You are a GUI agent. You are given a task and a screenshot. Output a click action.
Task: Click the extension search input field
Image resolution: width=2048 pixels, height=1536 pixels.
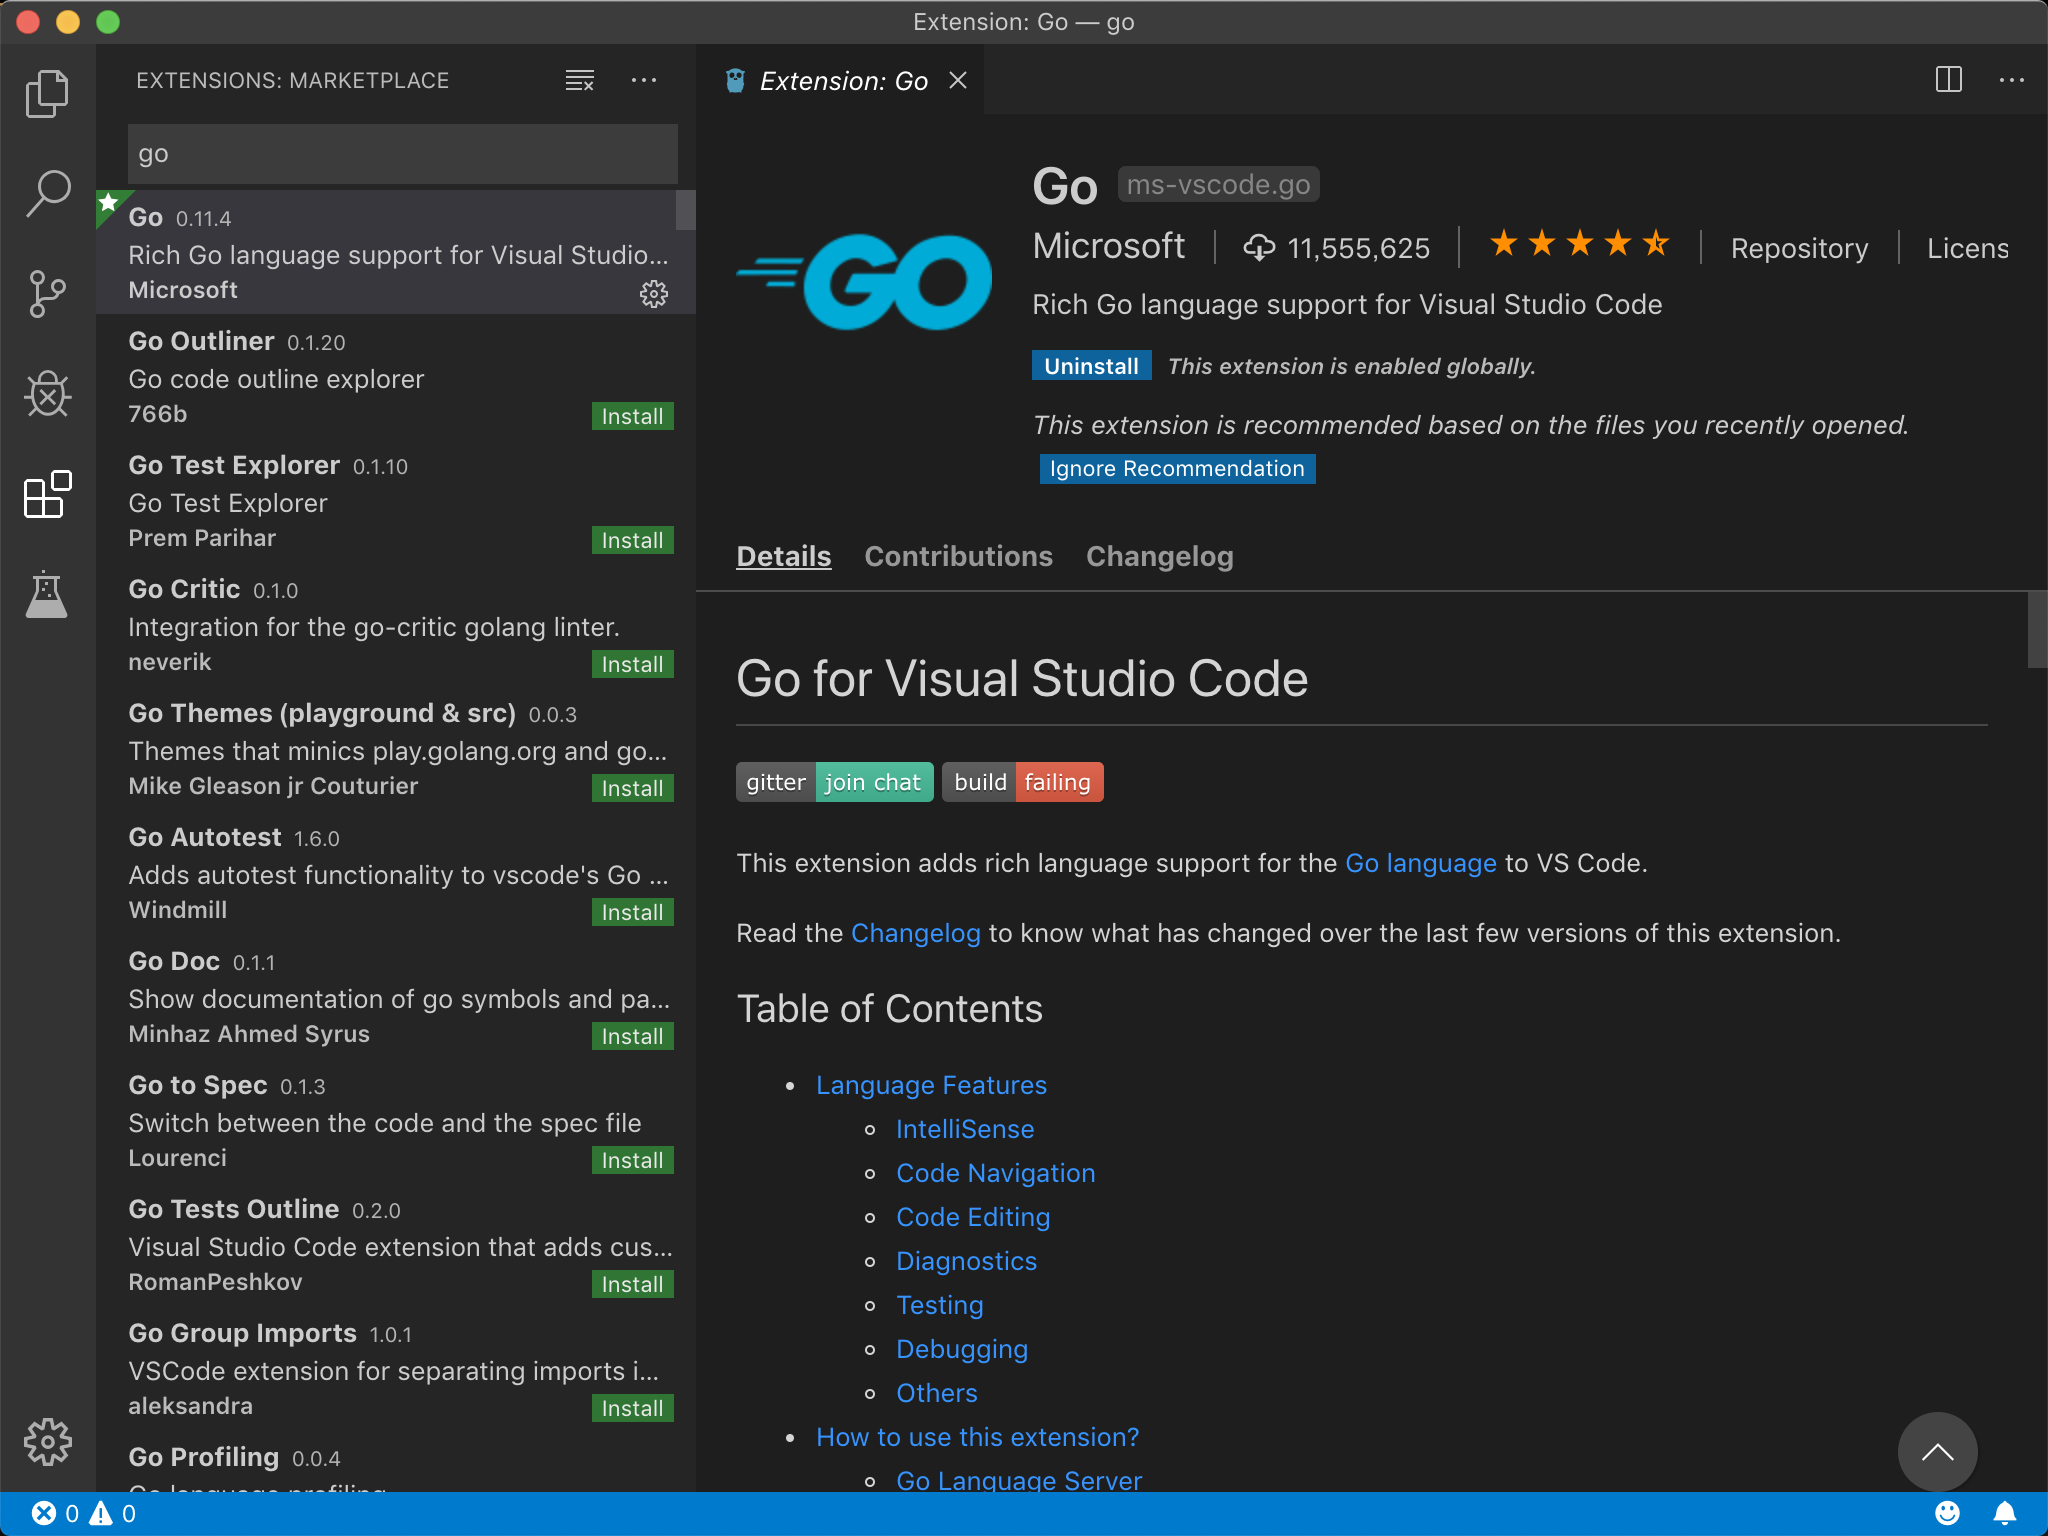click(x=403, y=154)
